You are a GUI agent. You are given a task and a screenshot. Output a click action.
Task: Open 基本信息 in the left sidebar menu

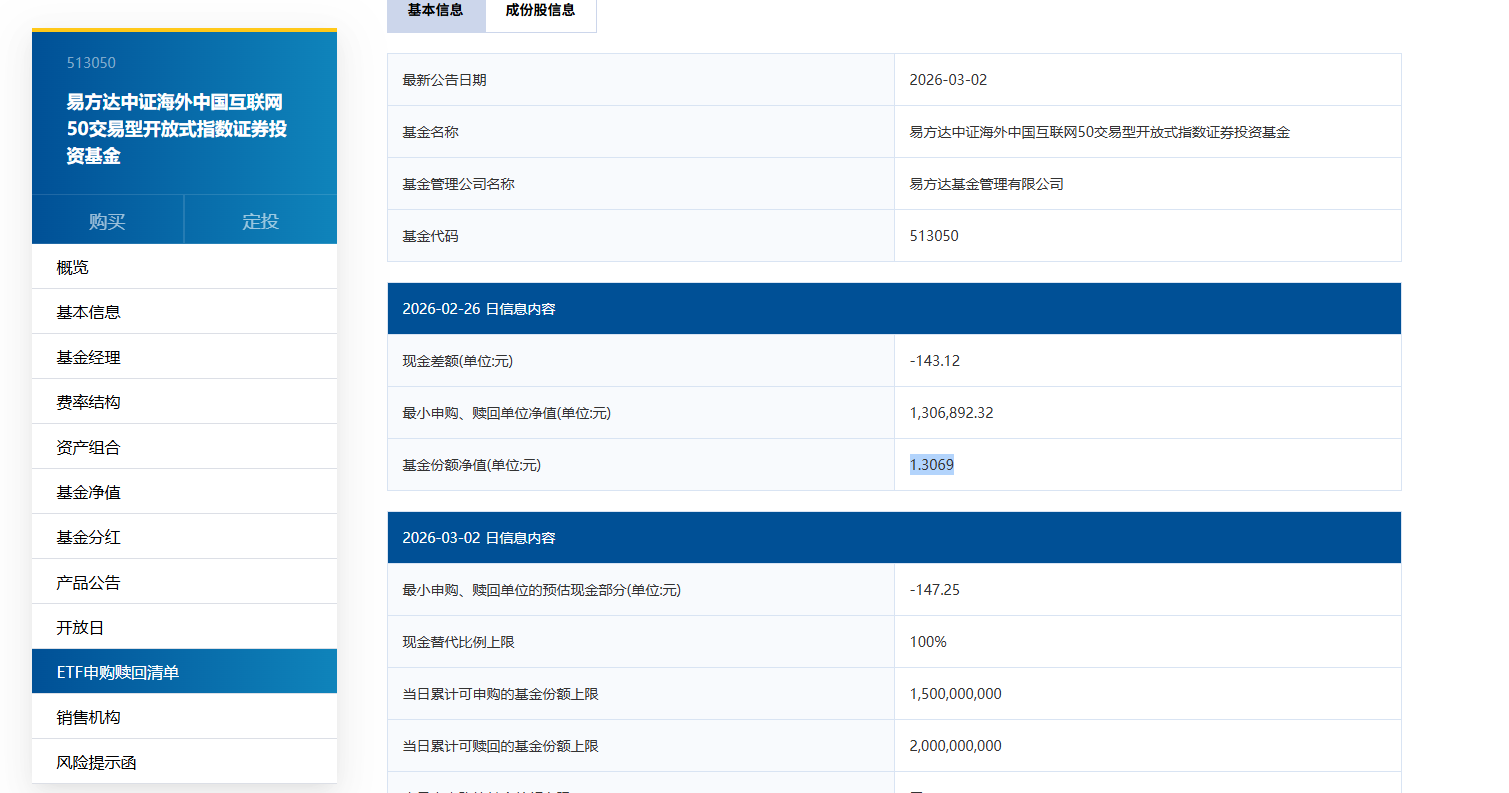[184, 312]
